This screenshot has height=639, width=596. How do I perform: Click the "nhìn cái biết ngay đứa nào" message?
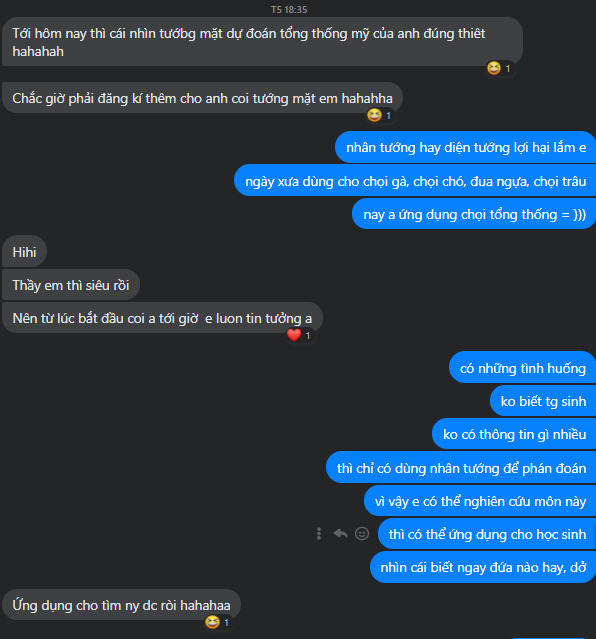coord(483,567)
